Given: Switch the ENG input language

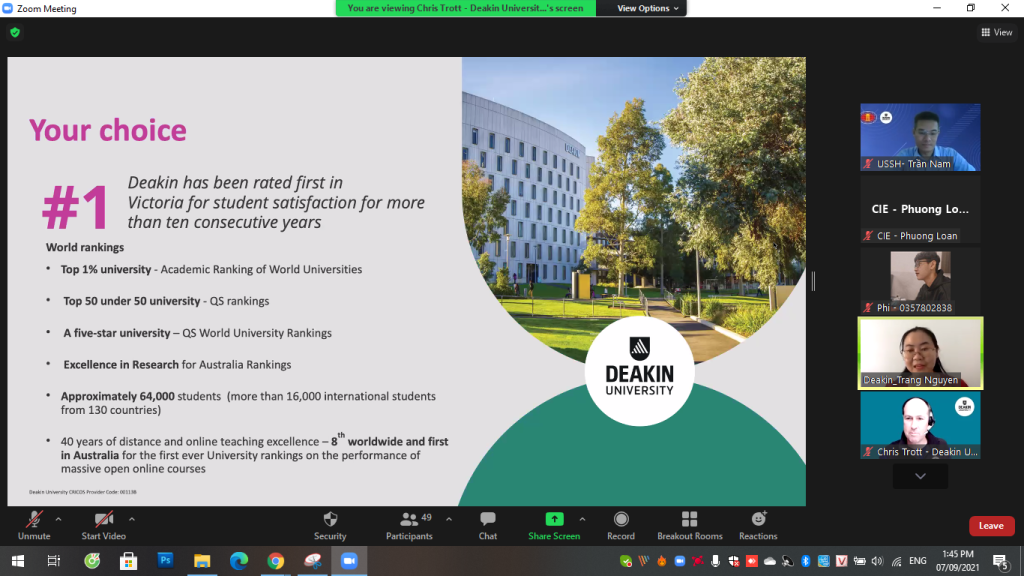Looking at the screenshot, I should [x=918, y=561].
